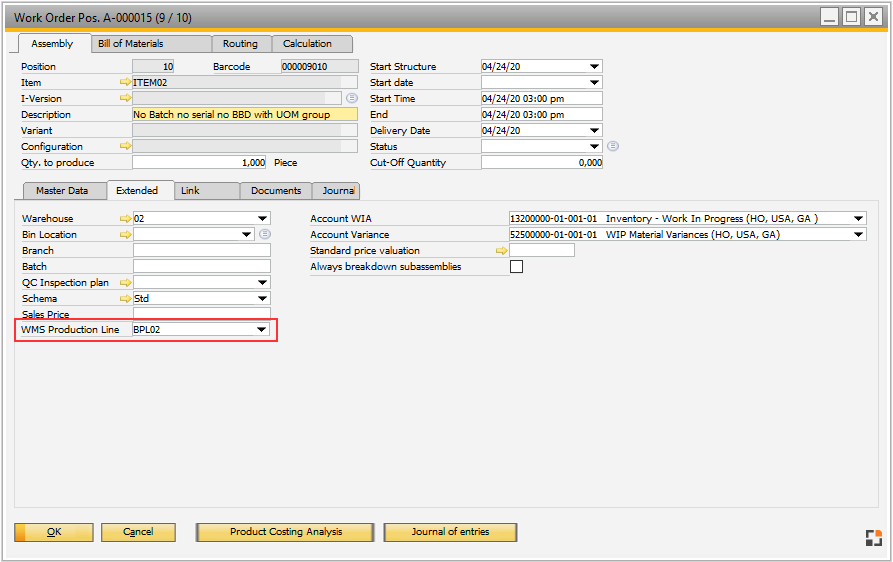893x562 pixels.
Task: Expand the WMS Production Line dropdown
Action: [262, 330]
